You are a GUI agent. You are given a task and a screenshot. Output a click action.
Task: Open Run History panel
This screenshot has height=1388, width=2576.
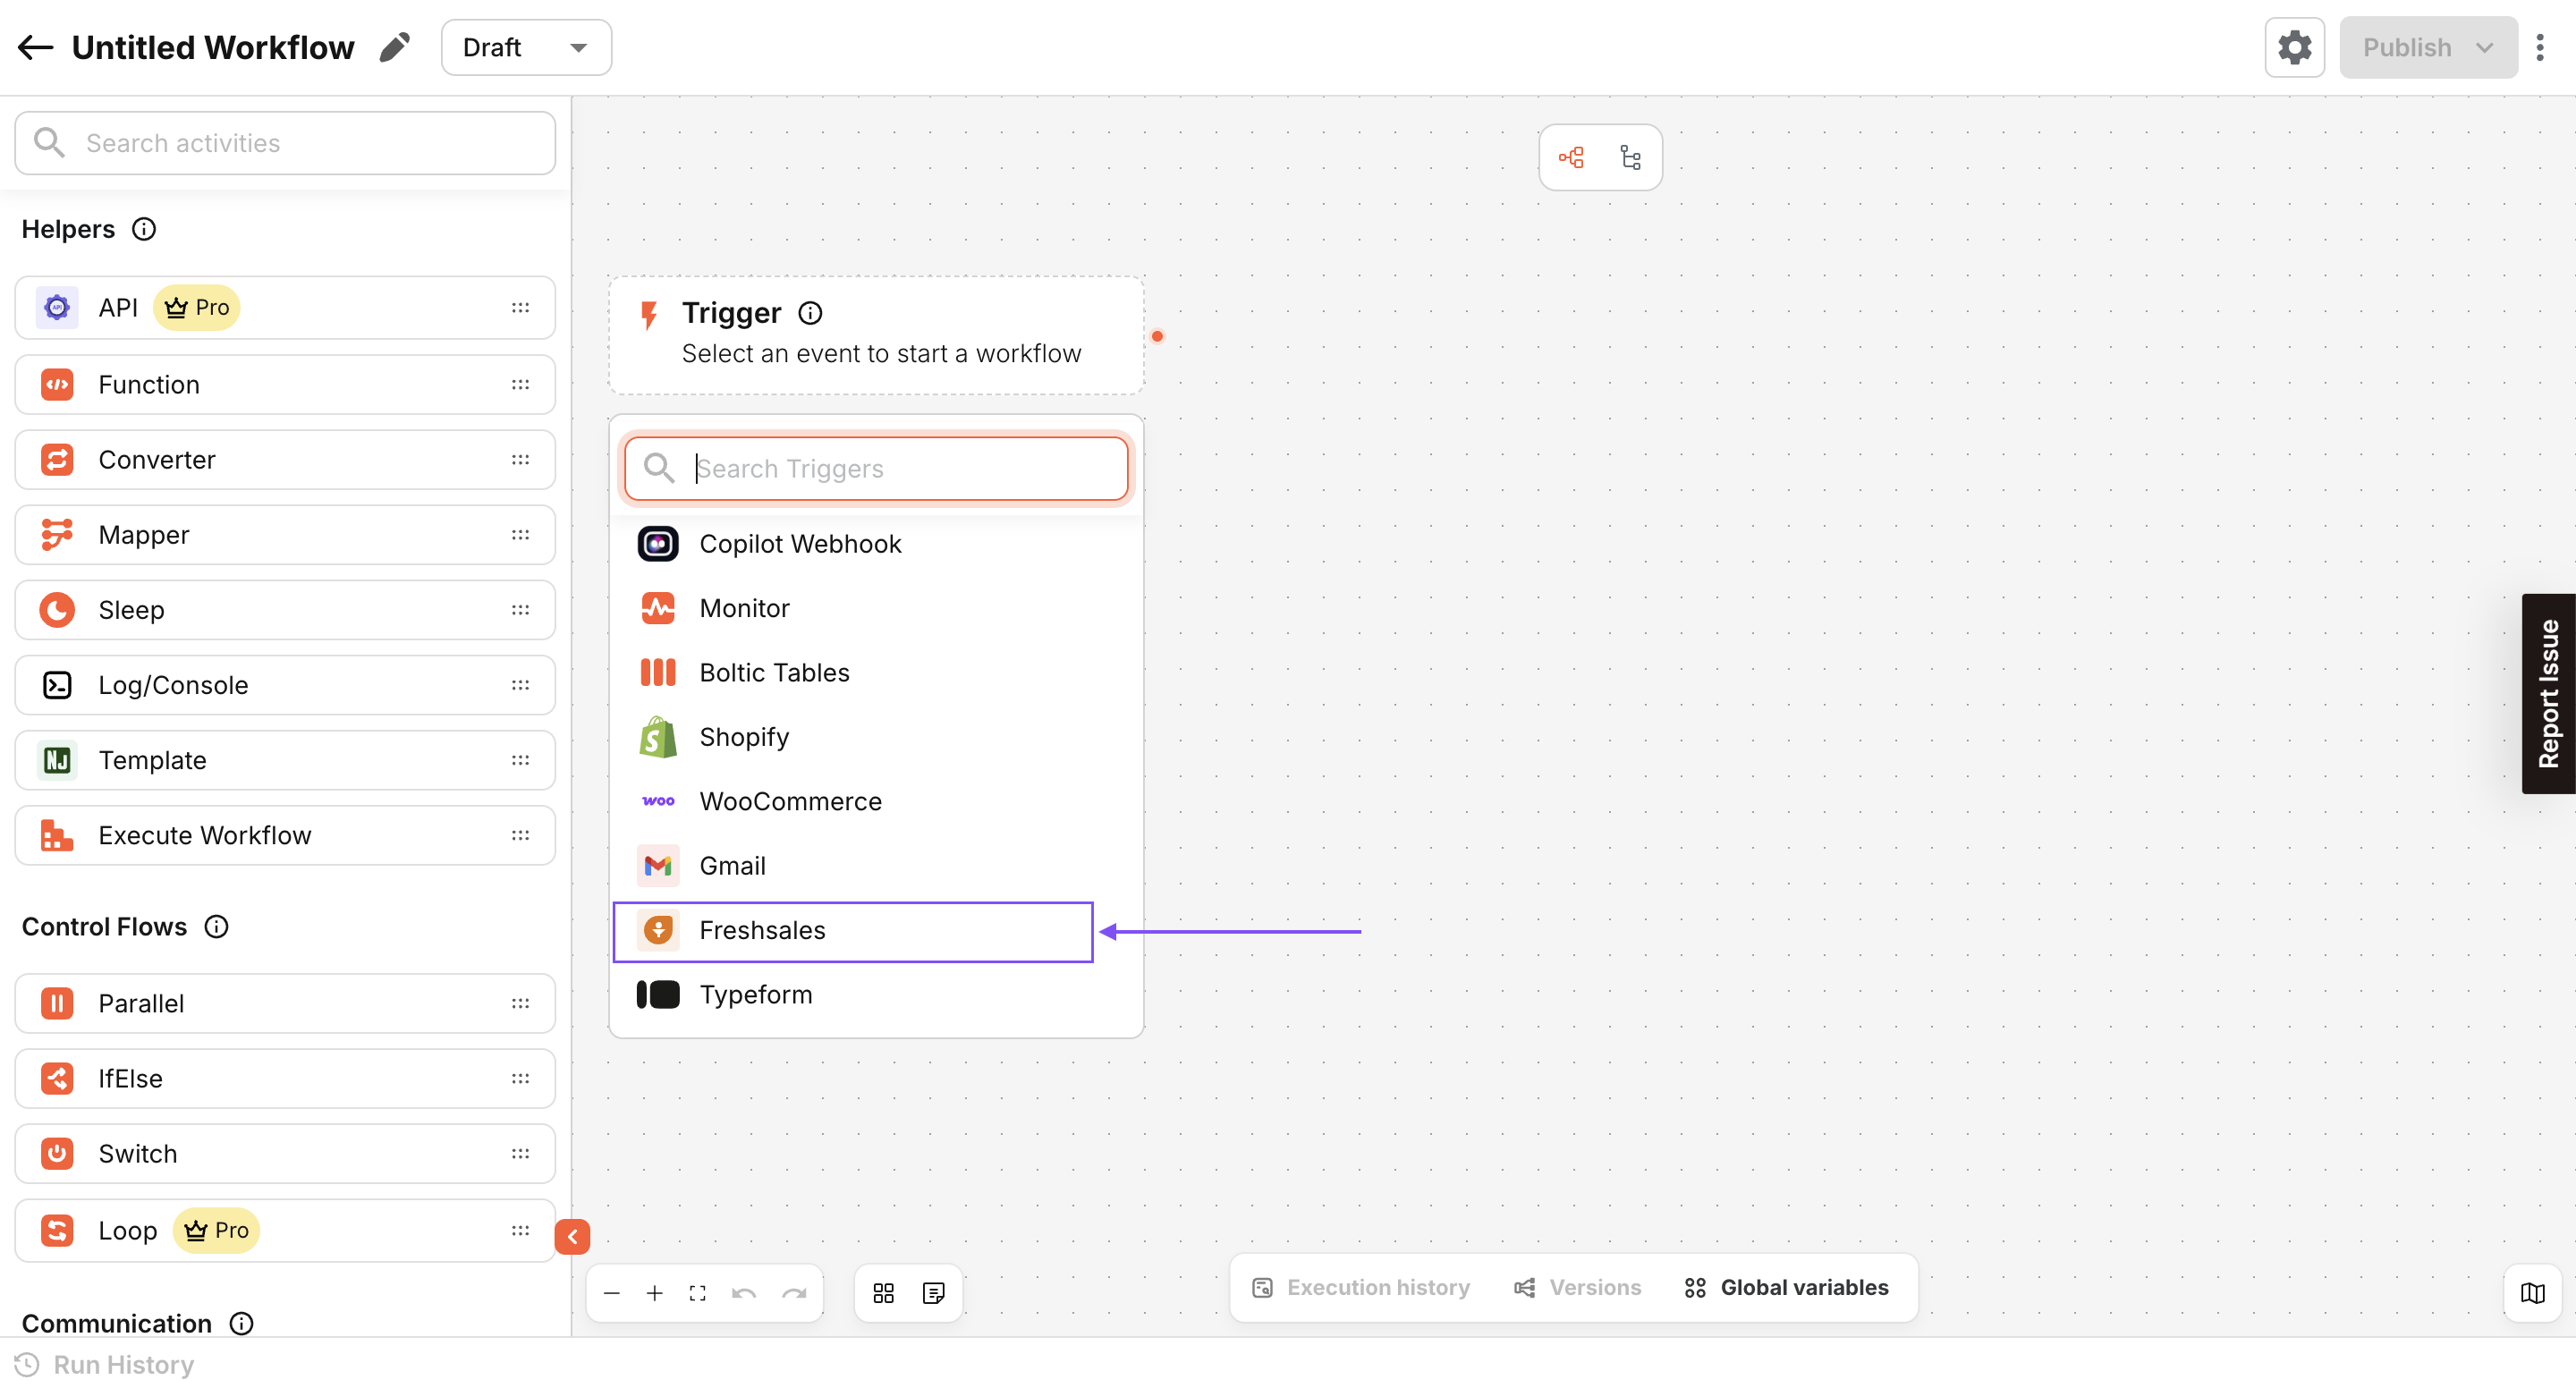point(105,1363)
